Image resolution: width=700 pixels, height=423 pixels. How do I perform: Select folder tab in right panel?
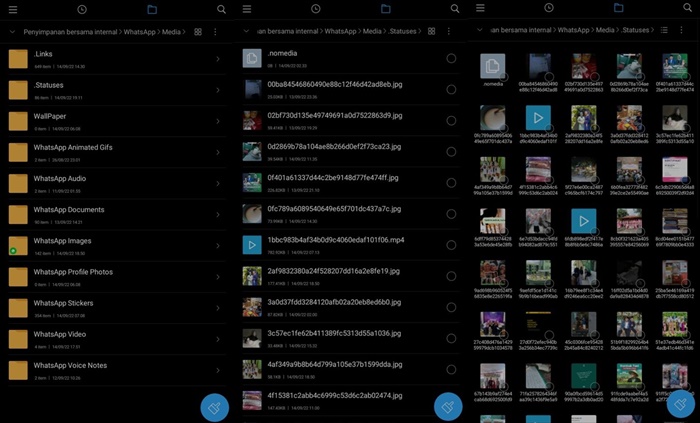pyautogui.click(x=618, y=8)
